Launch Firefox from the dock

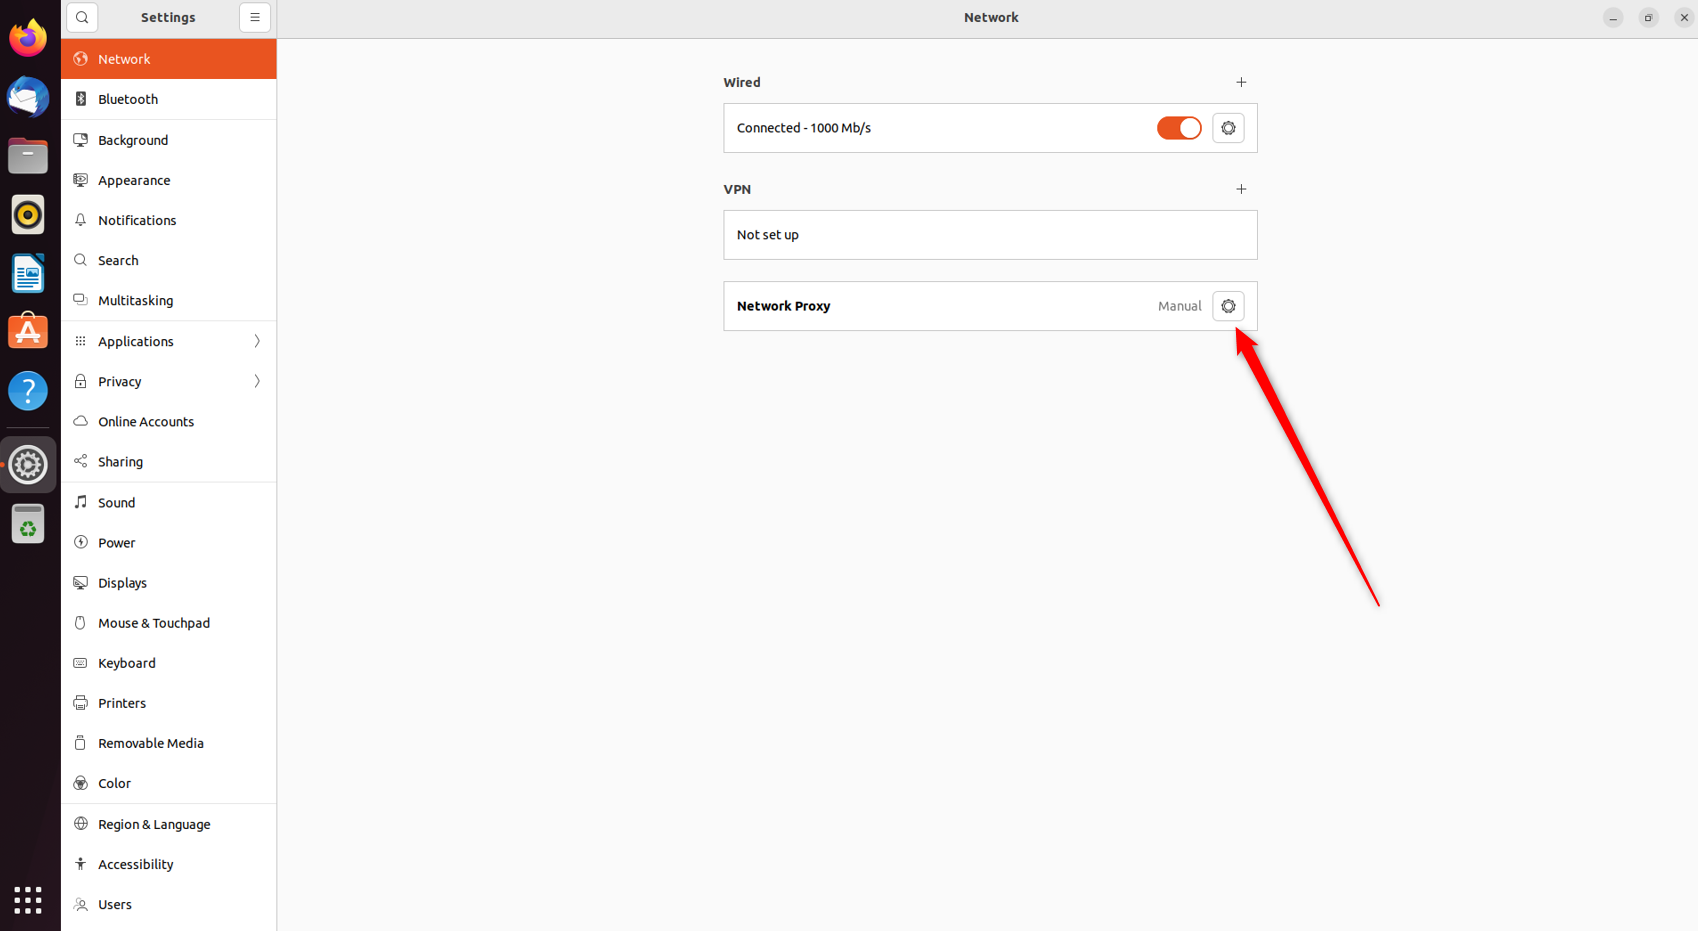[28, 38]
